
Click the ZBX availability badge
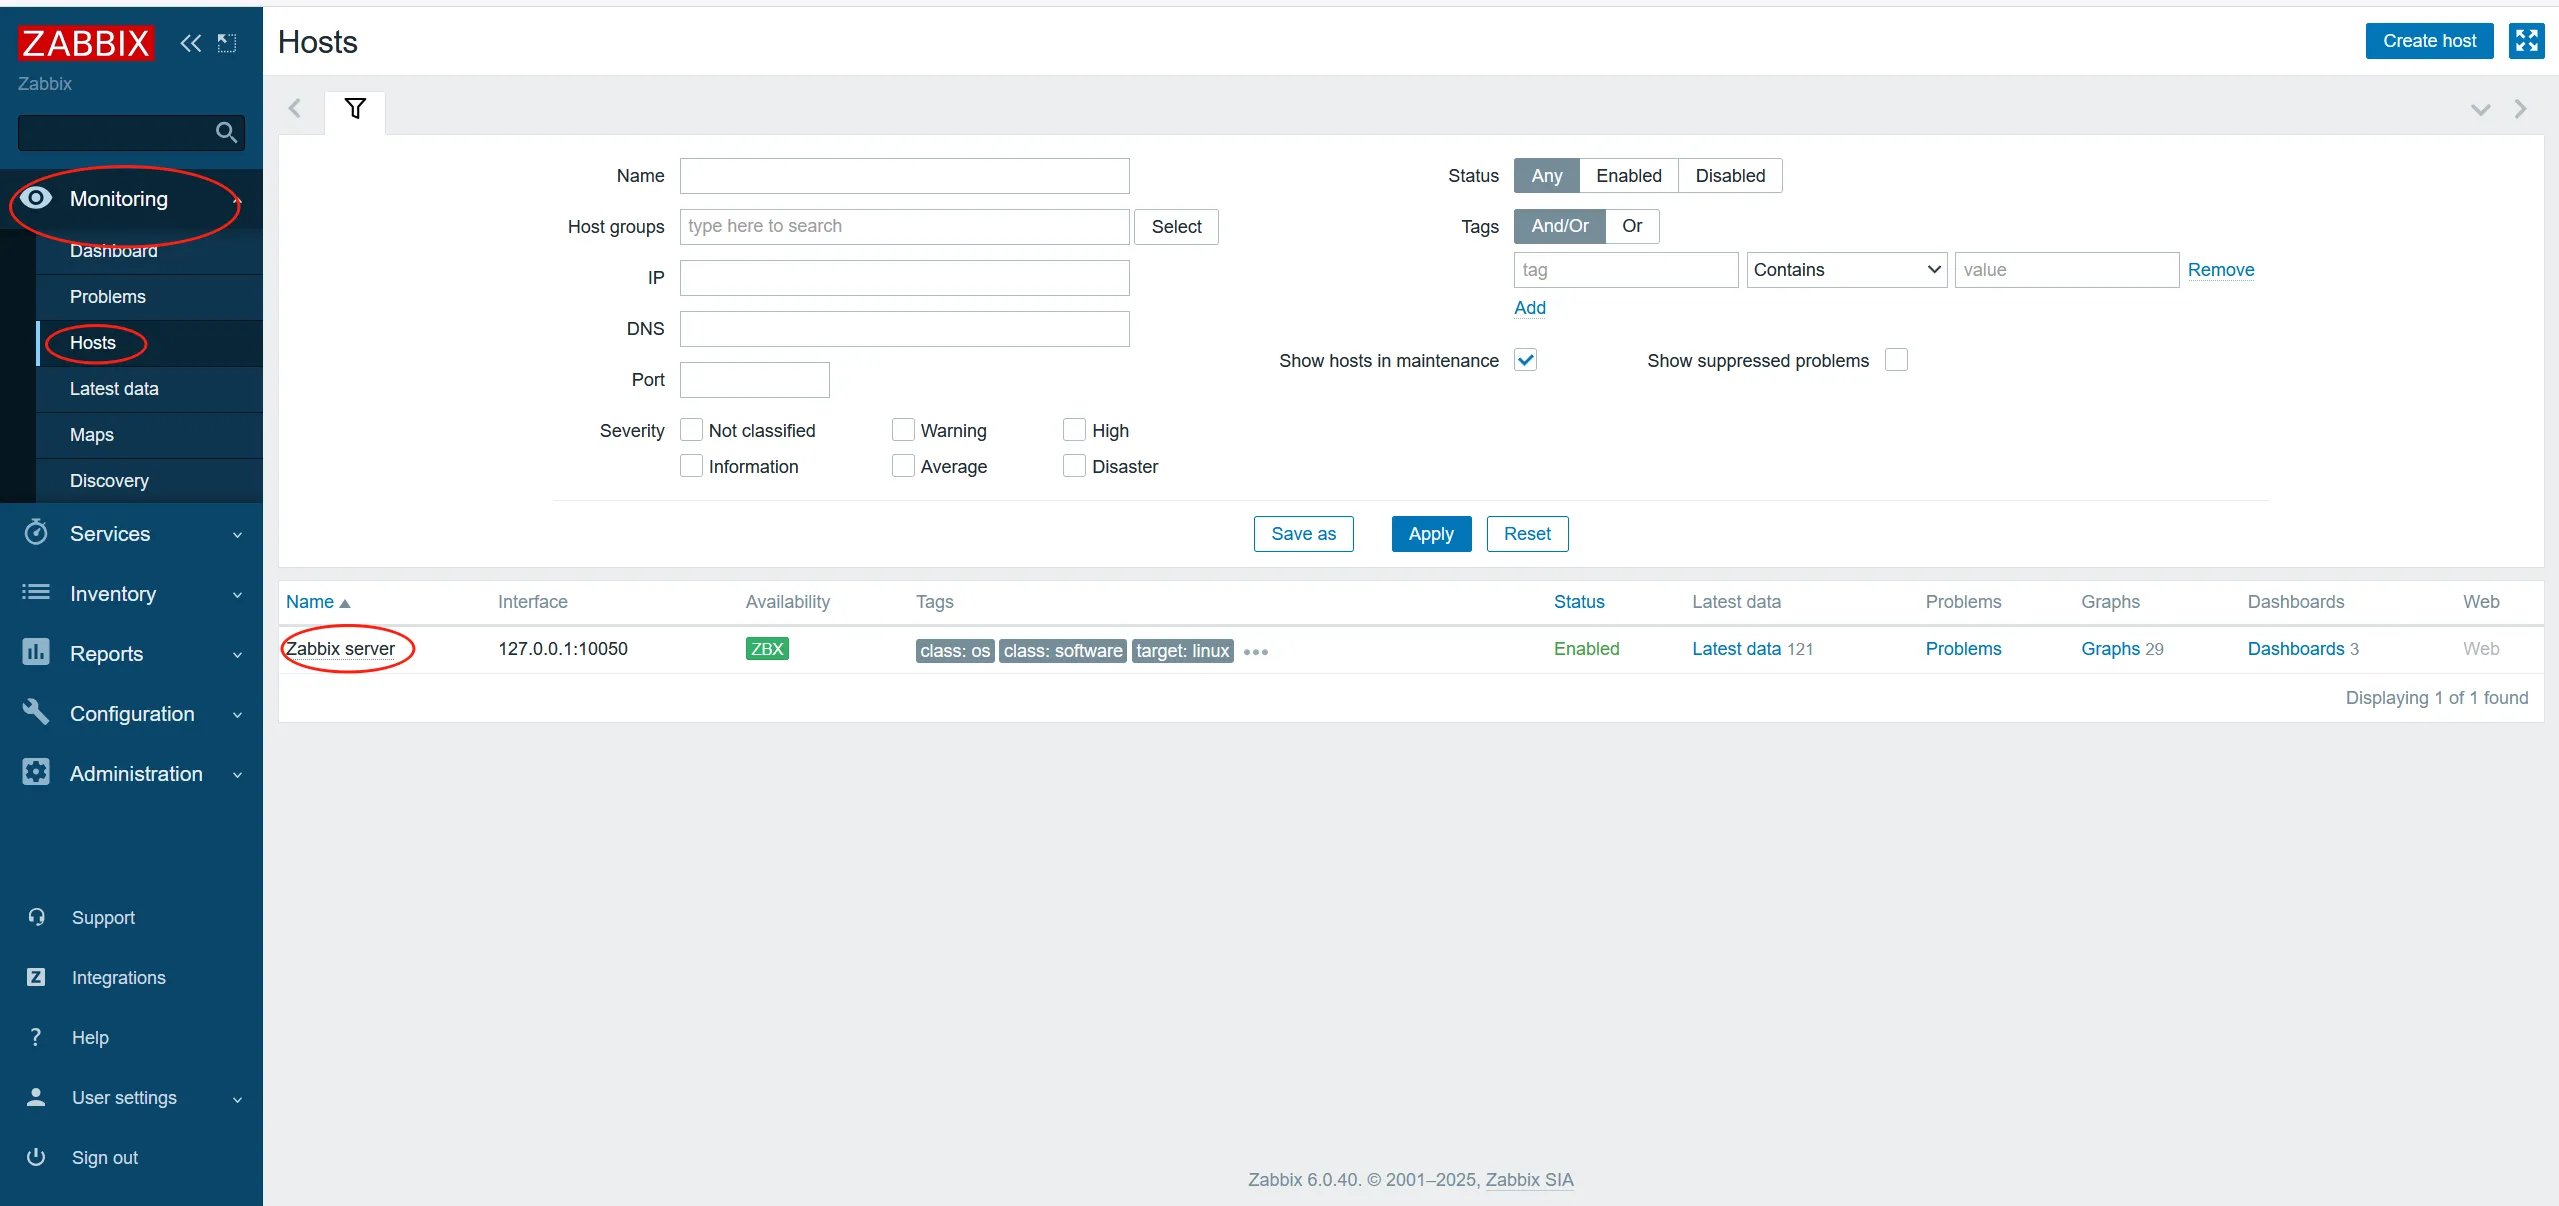[766, 649]
